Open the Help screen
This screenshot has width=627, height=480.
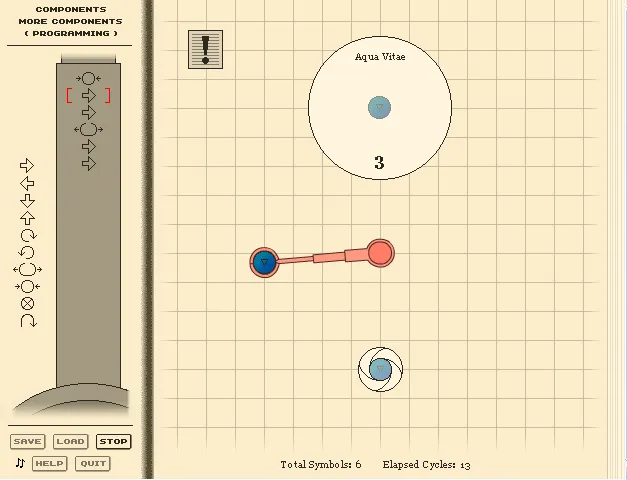tap(49, 463)
